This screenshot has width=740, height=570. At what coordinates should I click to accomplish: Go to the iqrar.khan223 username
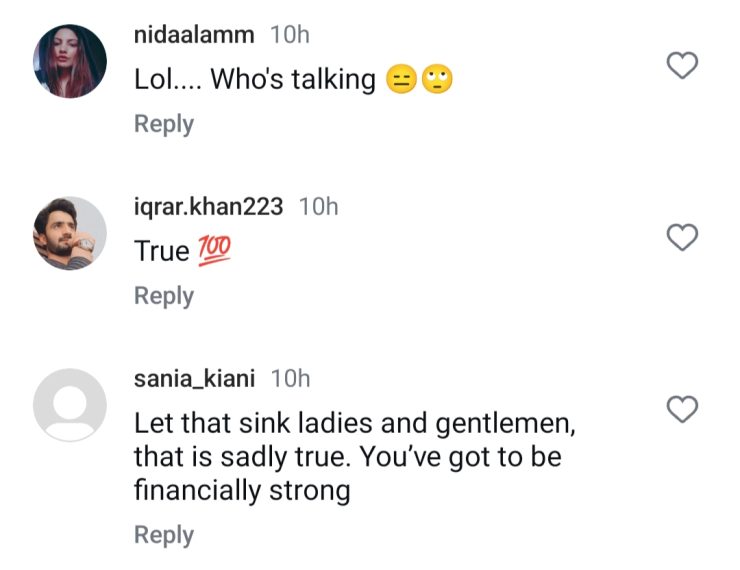pos(209,207)
